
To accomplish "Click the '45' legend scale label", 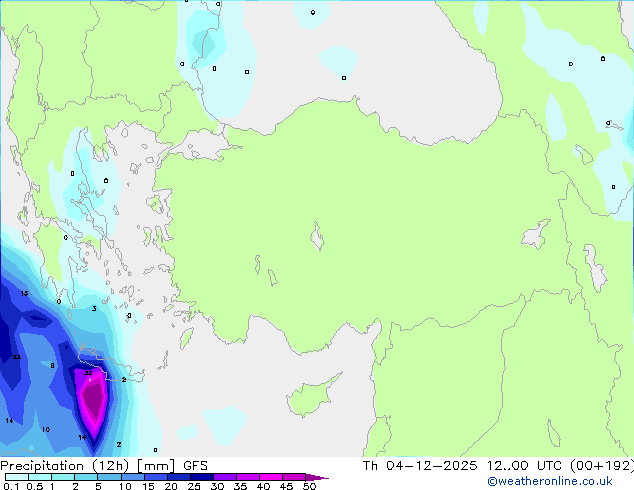I will click(x=286, y=486).
